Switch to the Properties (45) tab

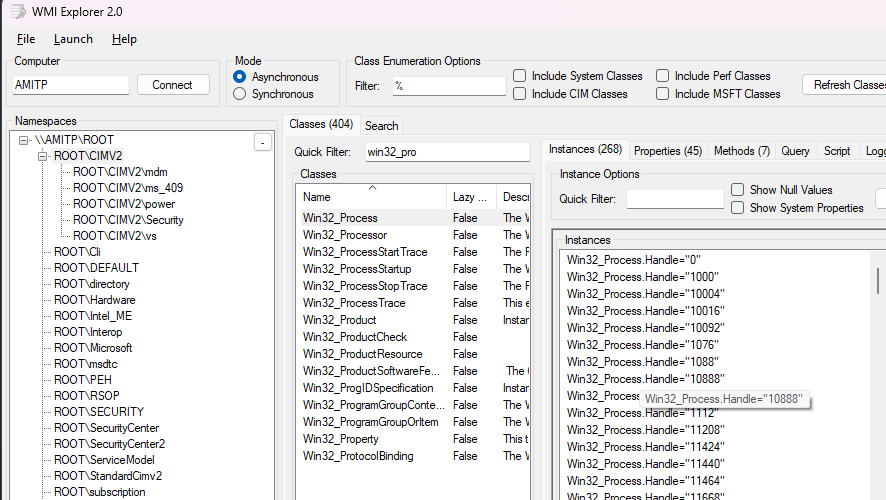(x=667, y=151)
